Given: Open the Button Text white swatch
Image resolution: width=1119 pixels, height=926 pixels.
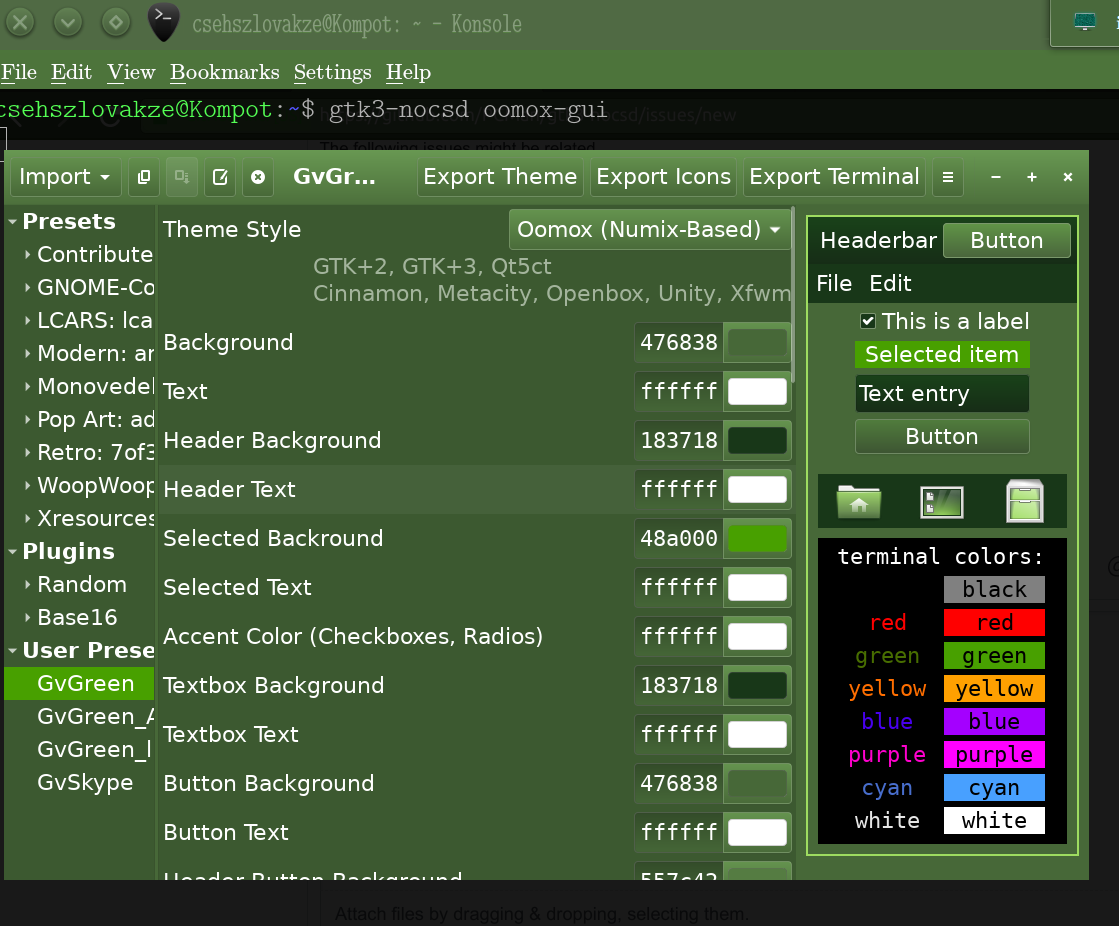Looking at the screenshot, I should coord(757,832).
